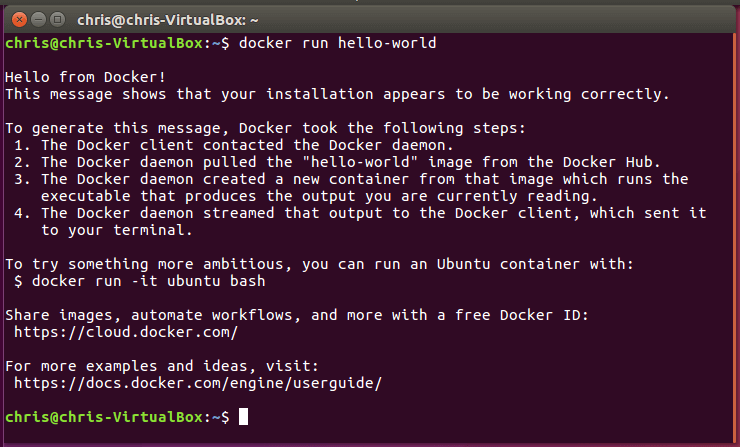This screenshot has width=740, height=447.
Task: Click the bottom chris@chris-VirtualBox prompt
Action: coord(118,417)
